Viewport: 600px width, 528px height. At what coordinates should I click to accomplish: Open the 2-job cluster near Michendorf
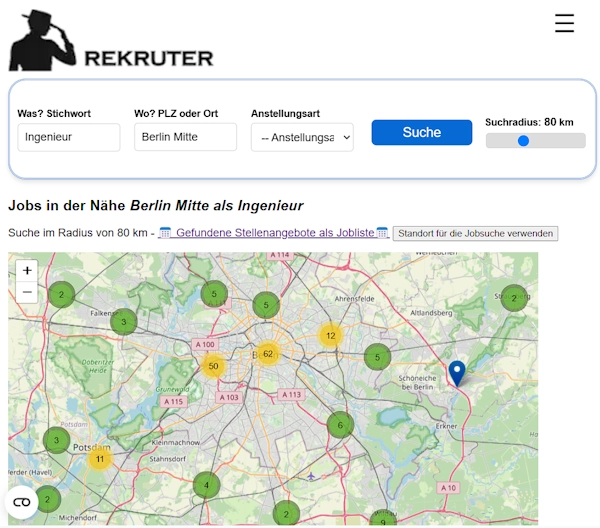[x=47, y=499]
